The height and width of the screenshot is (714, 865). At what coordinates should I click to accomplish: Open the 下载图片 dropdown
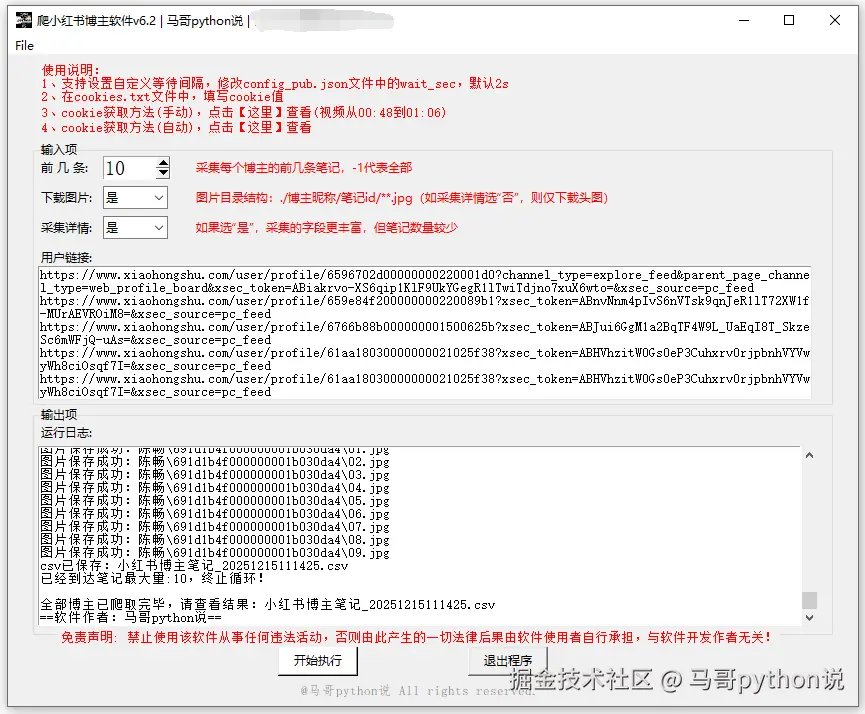click(x=135, y=198)
